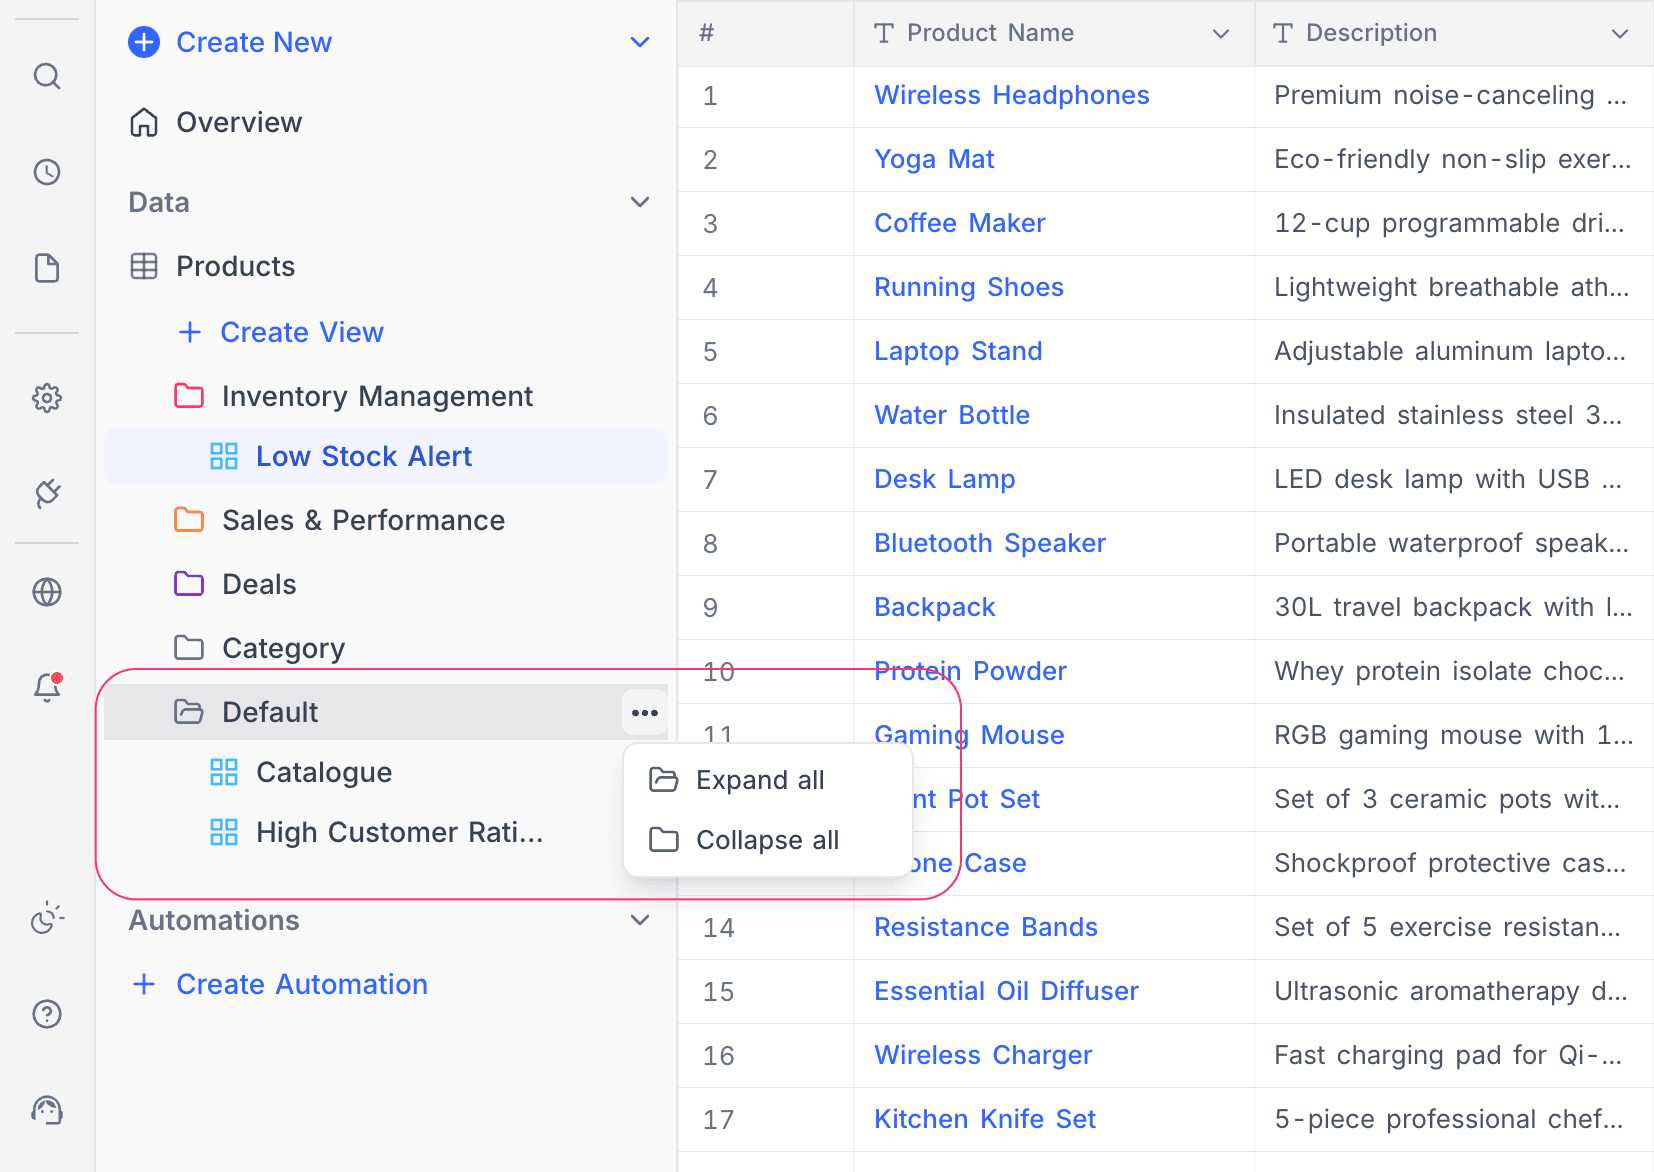Open the recent history icon
The height and width of the screenshot is (1172, 1654).
[47, 172]
